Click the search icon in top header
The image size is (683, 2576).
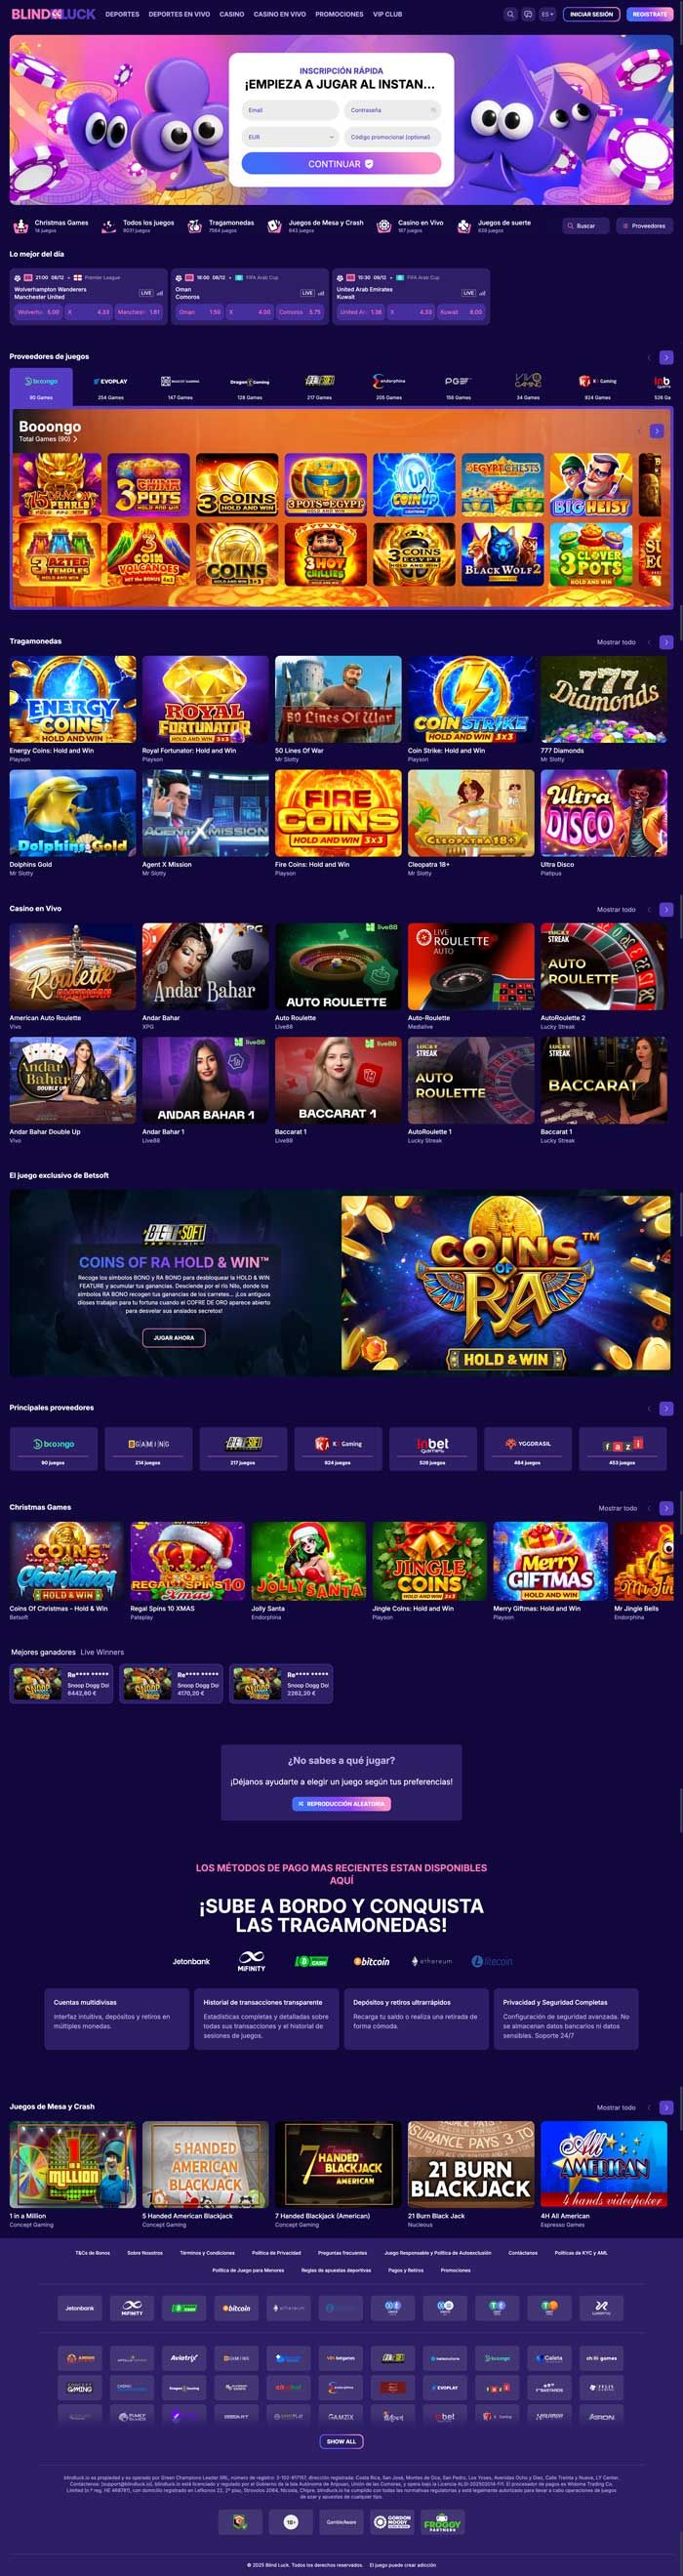pos(510,15)
